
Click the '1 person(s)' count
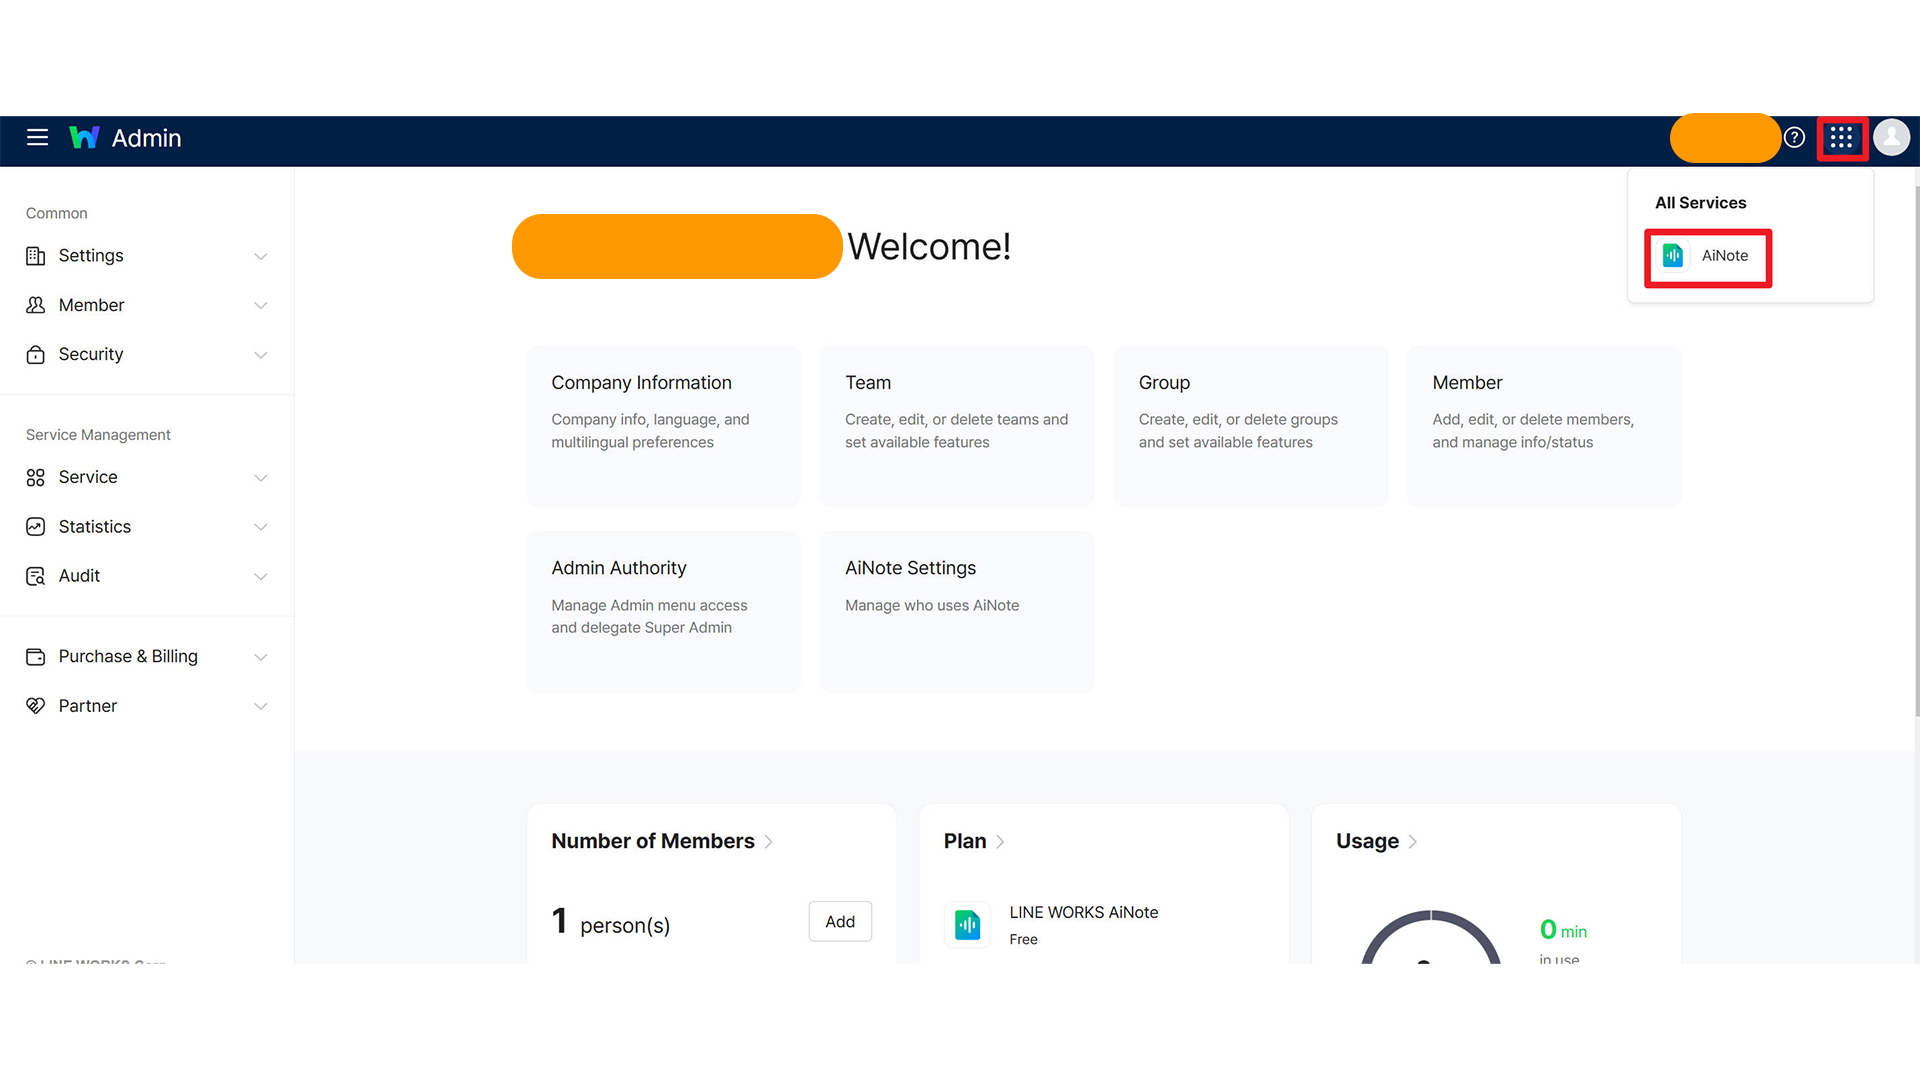(611, 922)
